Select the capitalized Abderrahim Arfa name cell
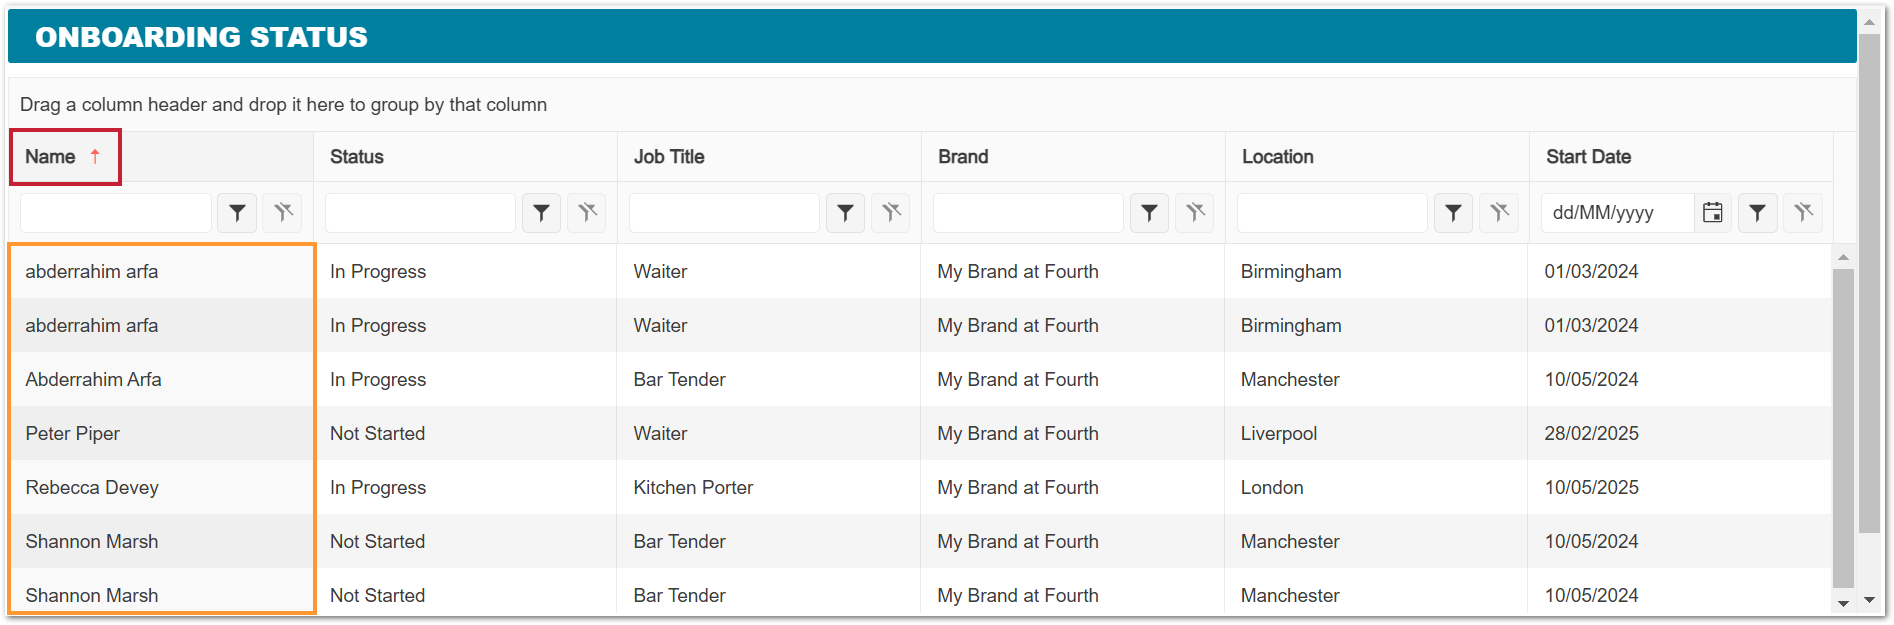Screen dimensions: 1894x625 [x=162, y=379]
